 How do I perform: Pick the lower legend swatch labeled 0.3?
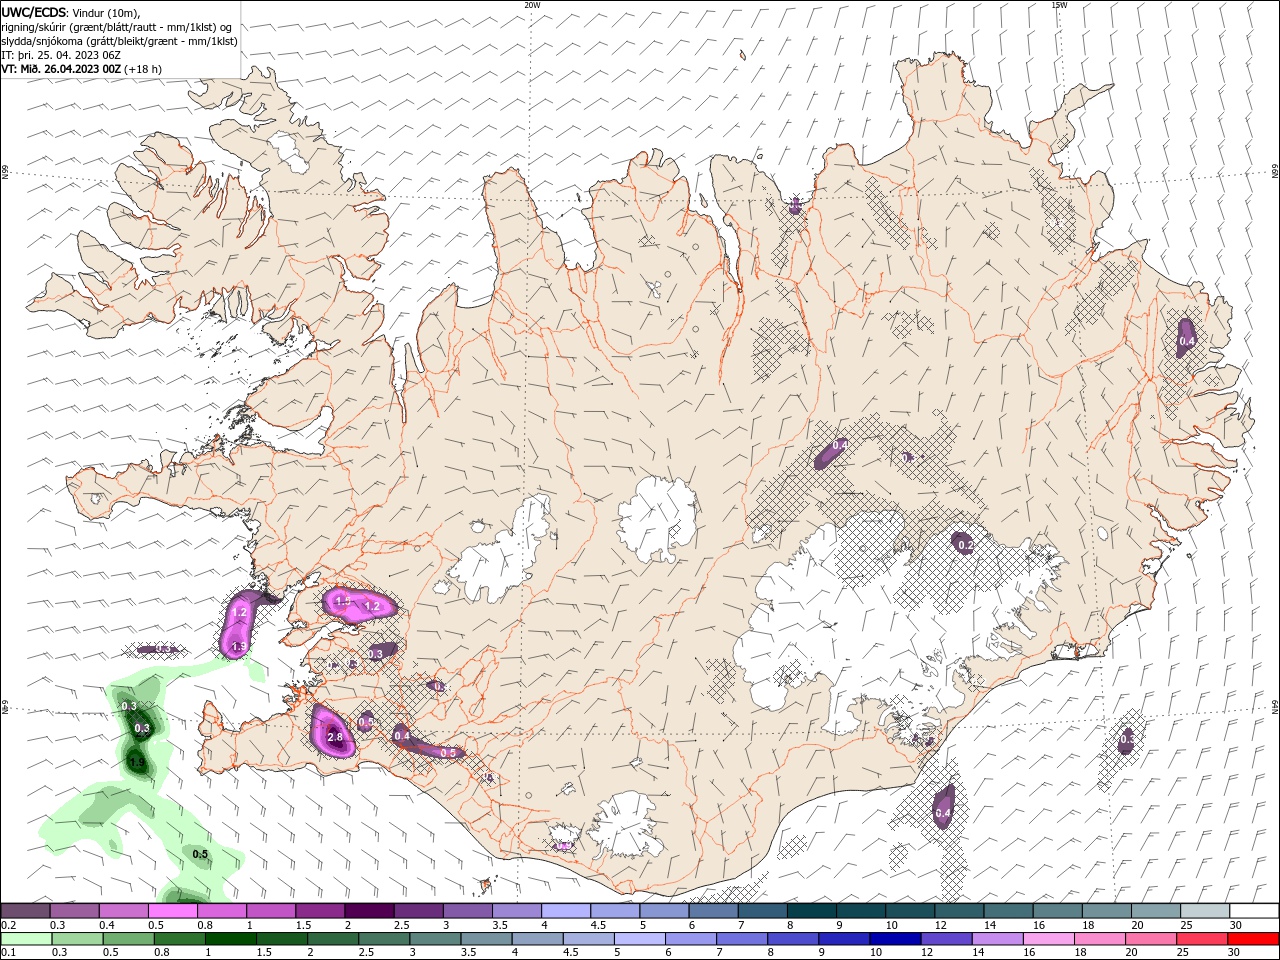pyautogui.click(x=77, y=939)
